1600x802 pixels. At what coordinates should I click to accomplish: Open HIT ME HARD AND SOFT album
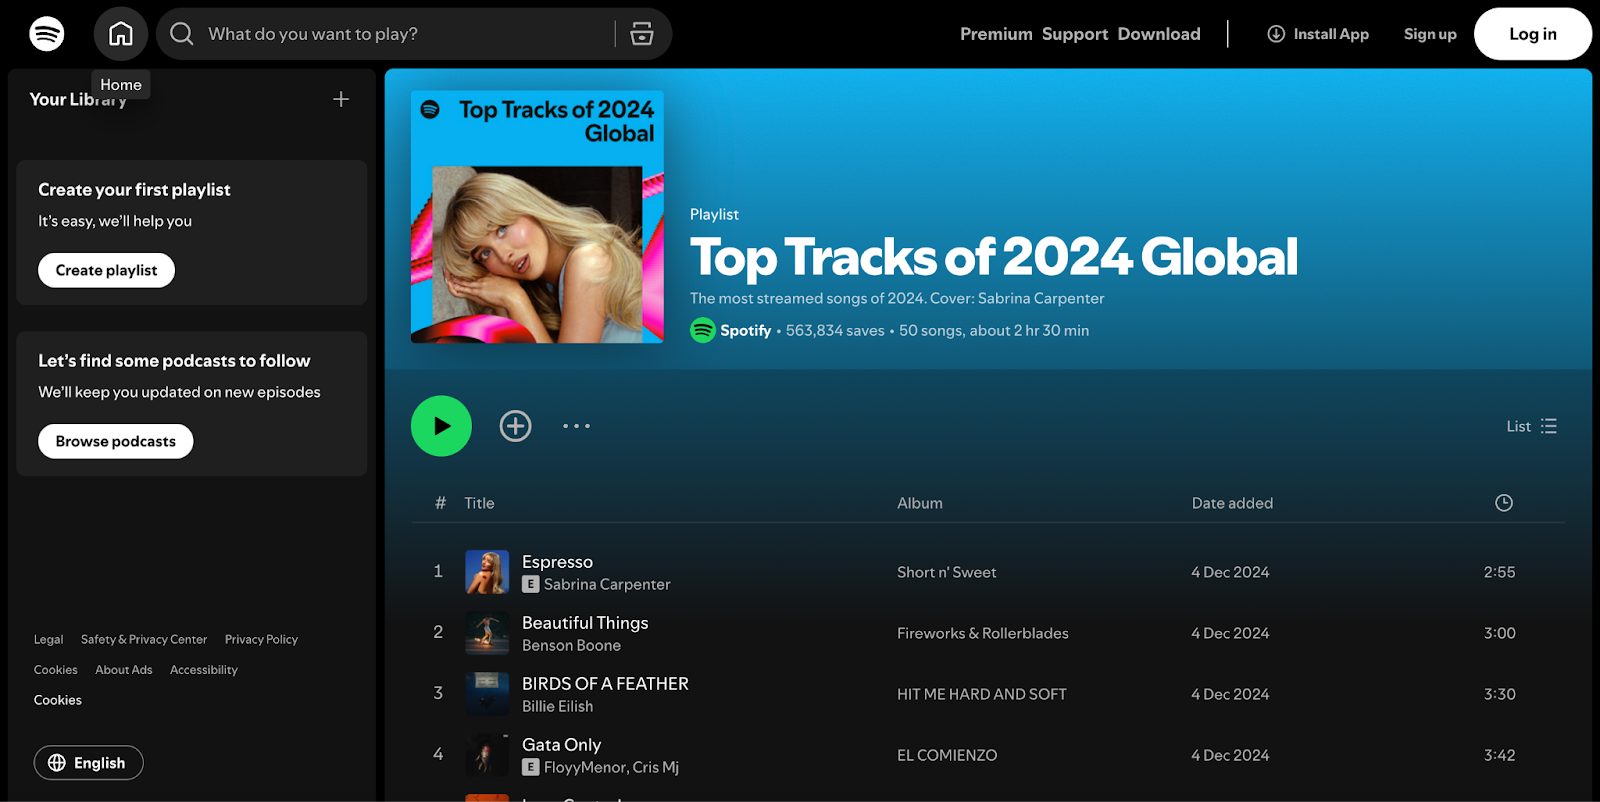(x=981, y=695)
